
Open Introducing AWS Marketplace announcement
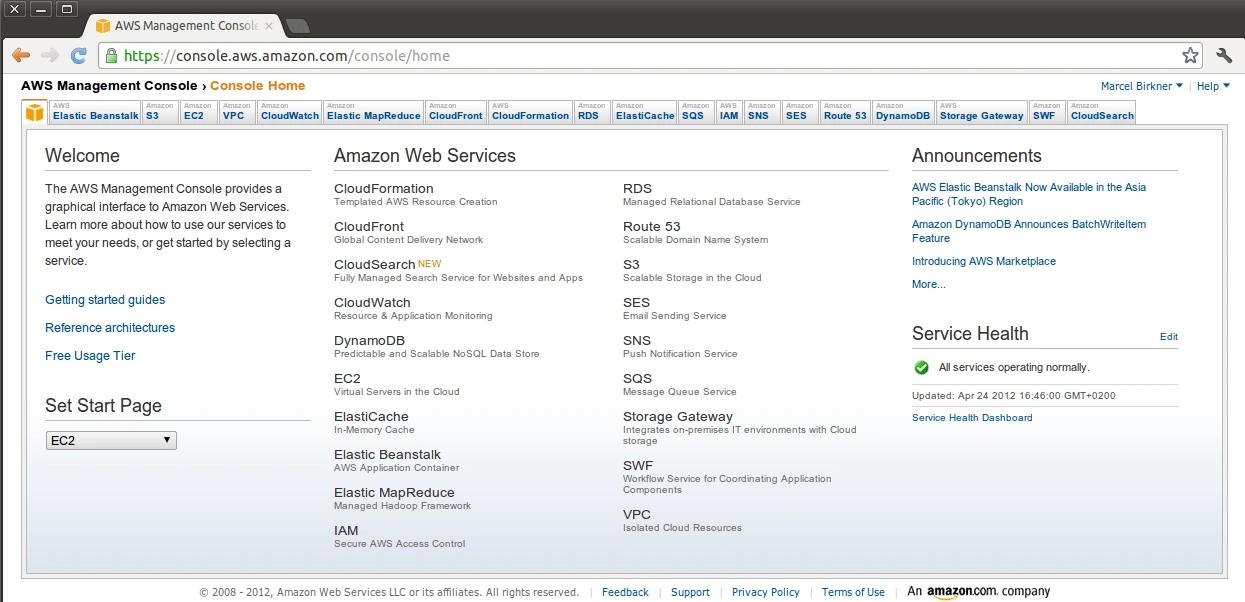coord(984,261)
